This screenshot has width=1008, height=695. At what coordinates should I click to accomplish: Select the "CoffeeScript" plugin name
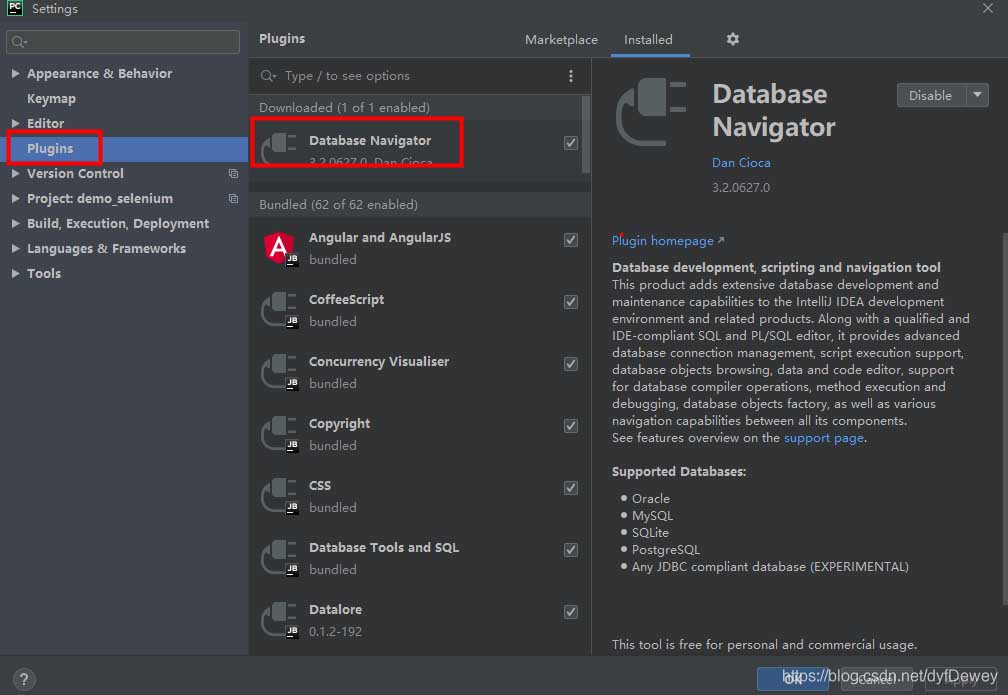346,300
